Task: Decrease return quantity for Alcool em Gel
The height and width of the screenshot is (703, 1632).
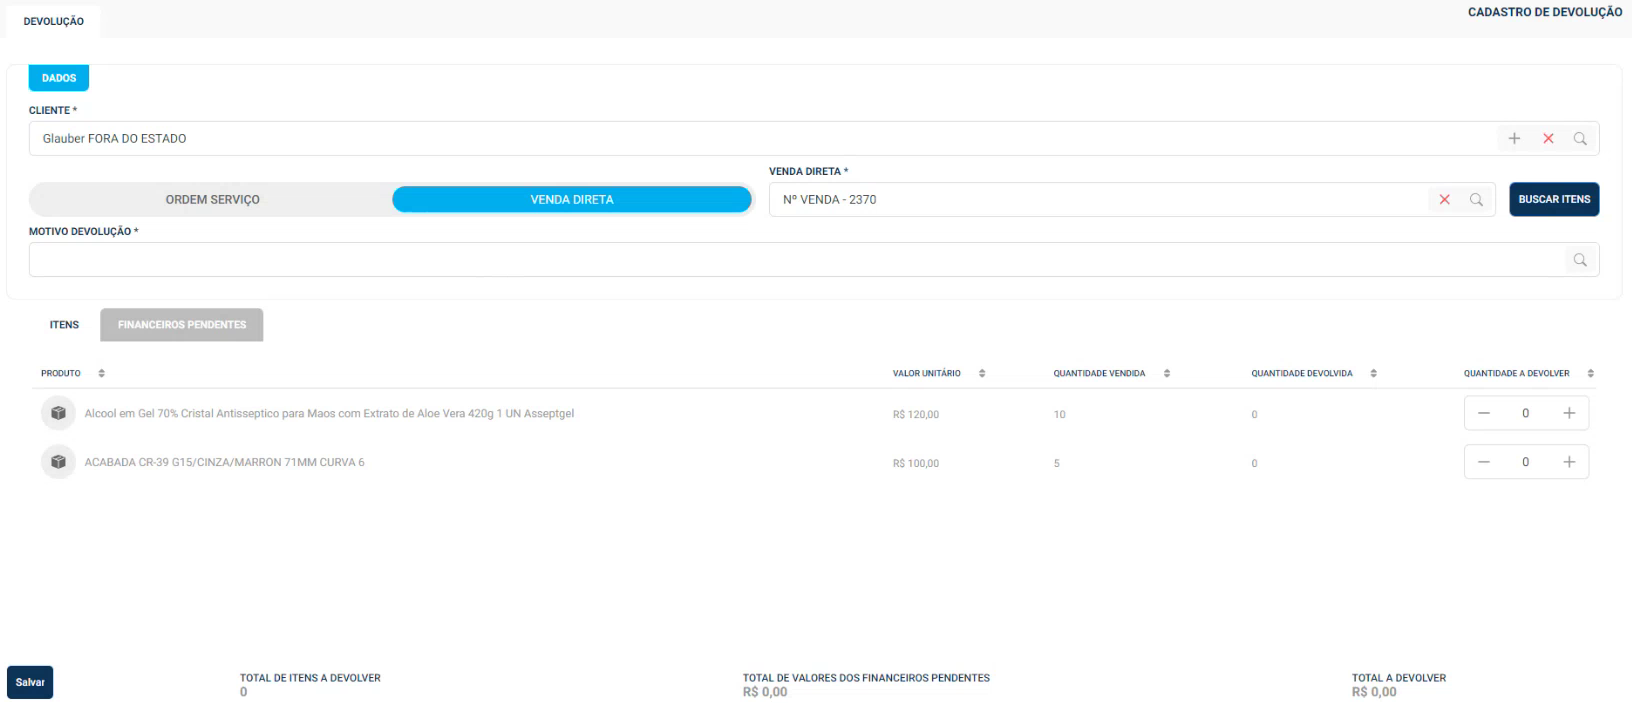Action: click(1484, 413)
